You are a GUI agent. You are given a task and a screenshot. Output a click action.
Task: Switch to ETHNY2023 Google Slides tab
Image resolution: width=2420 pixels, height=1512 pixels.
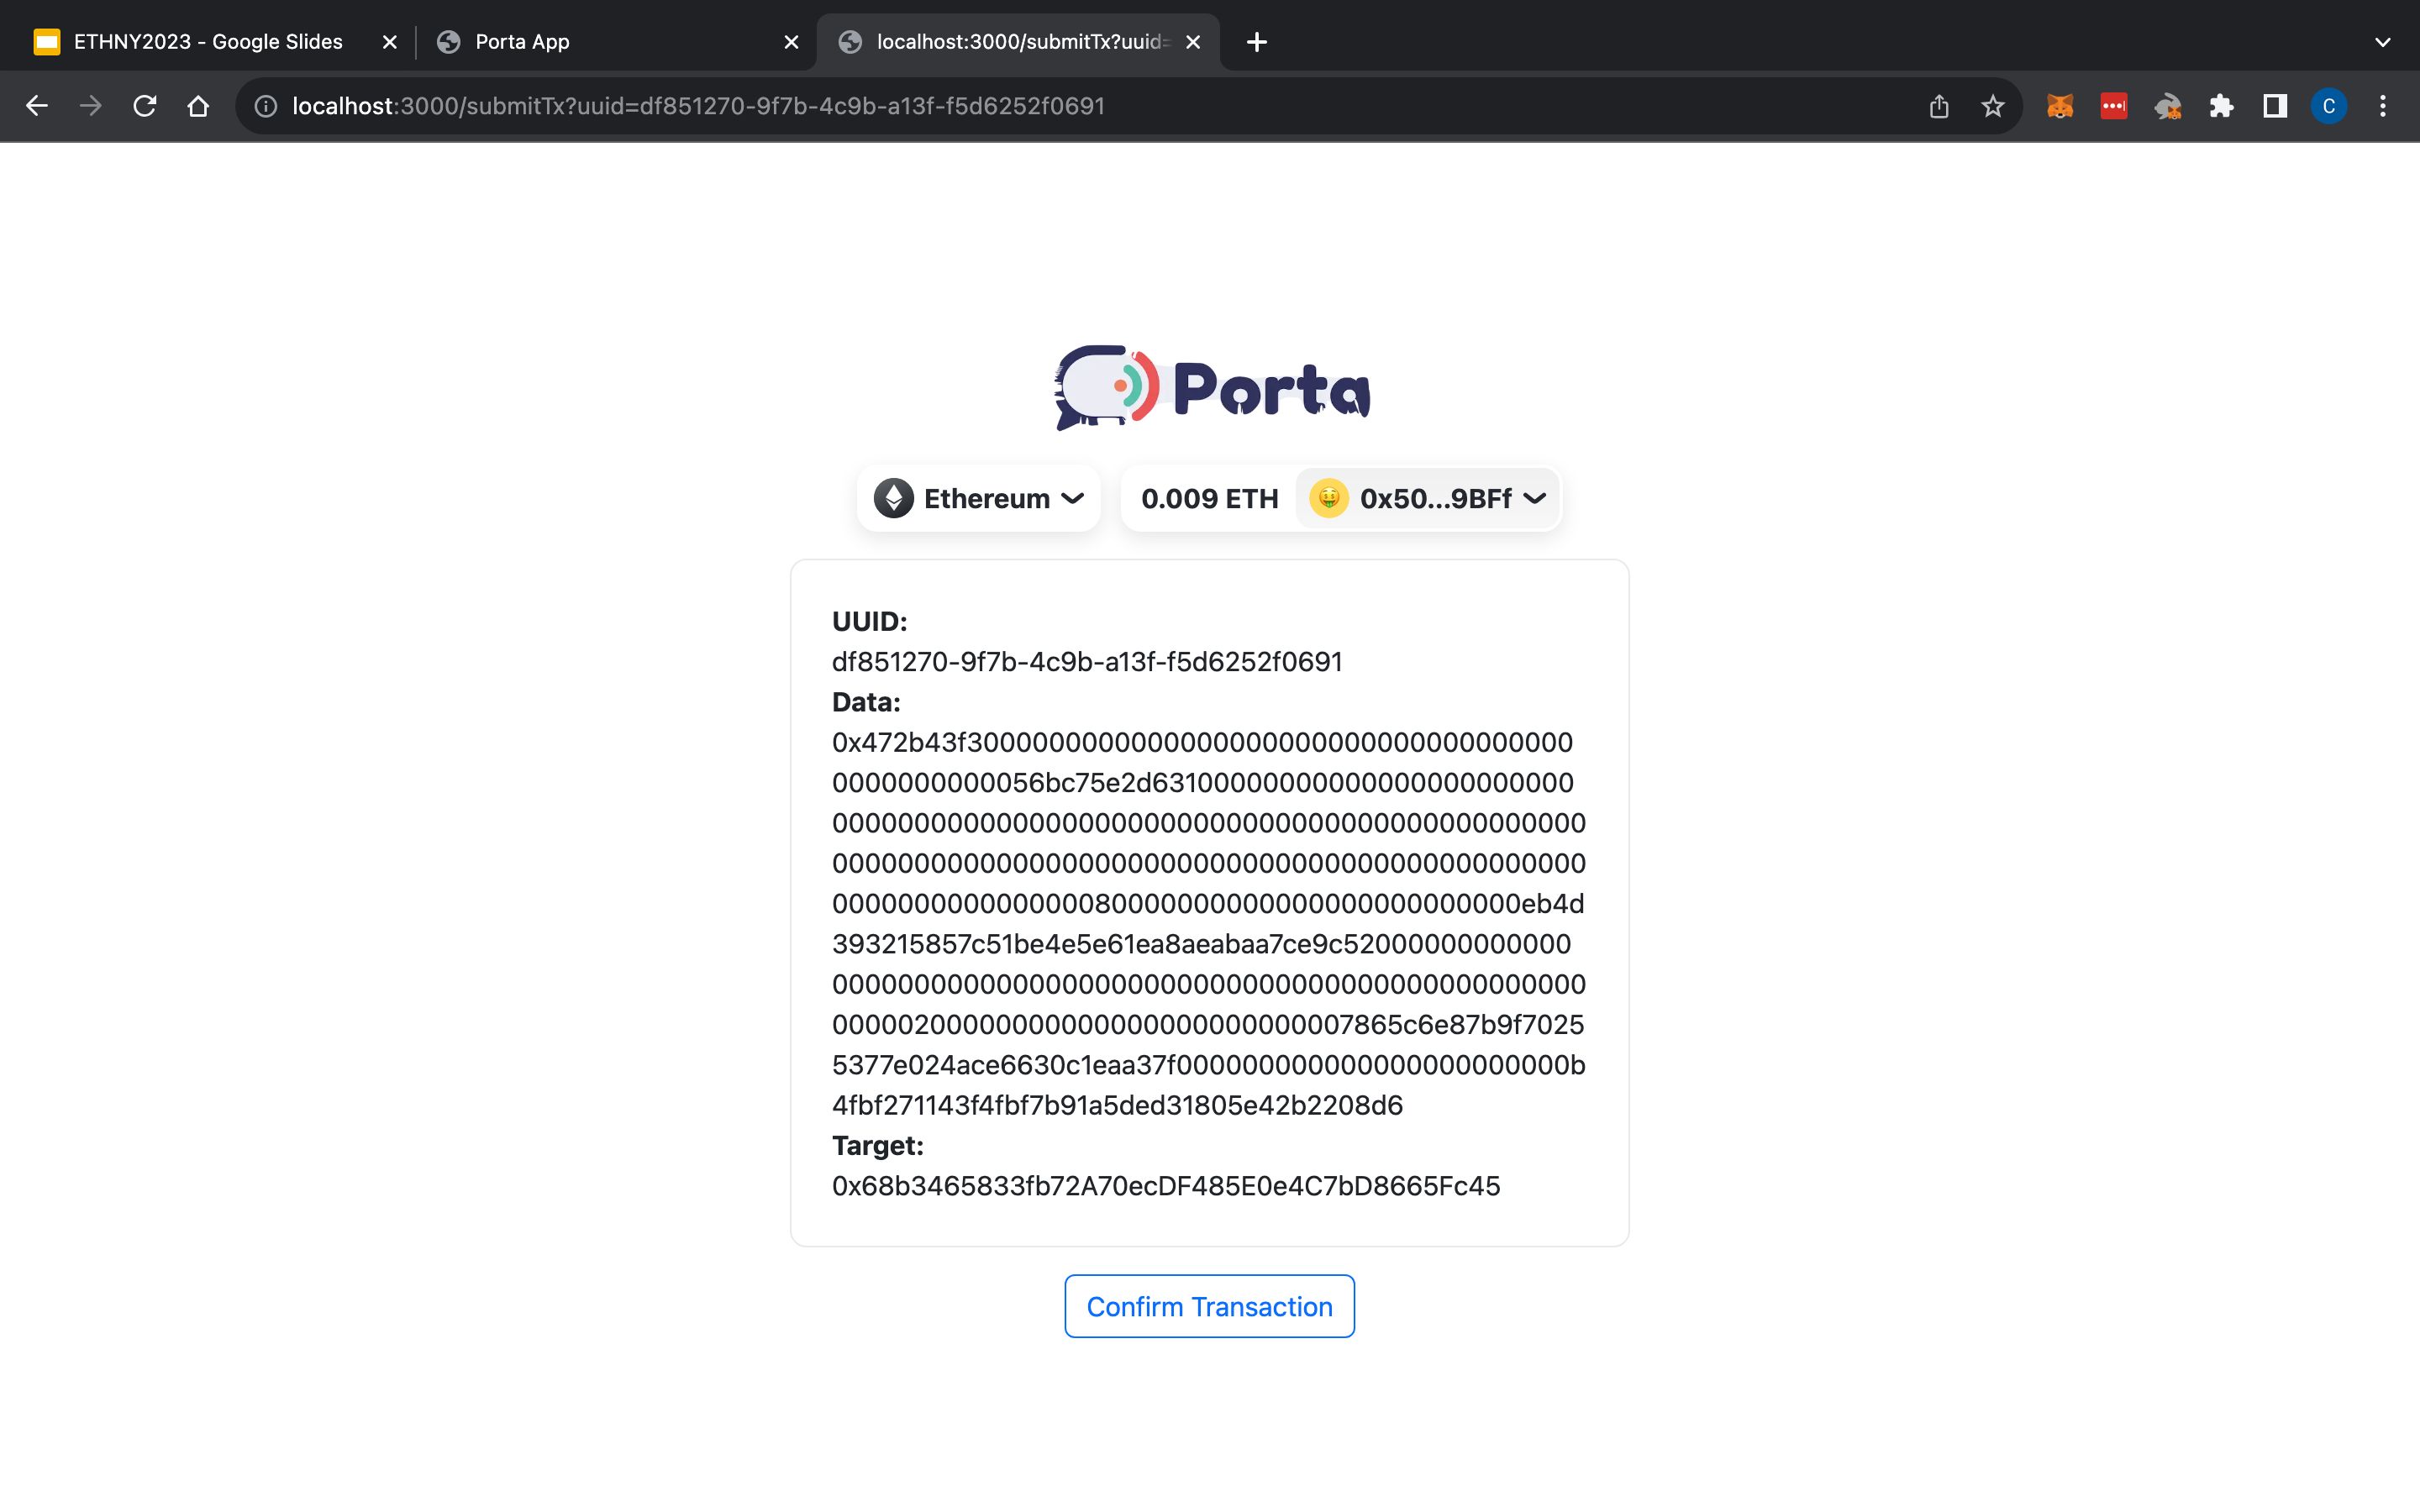point(208,42)
